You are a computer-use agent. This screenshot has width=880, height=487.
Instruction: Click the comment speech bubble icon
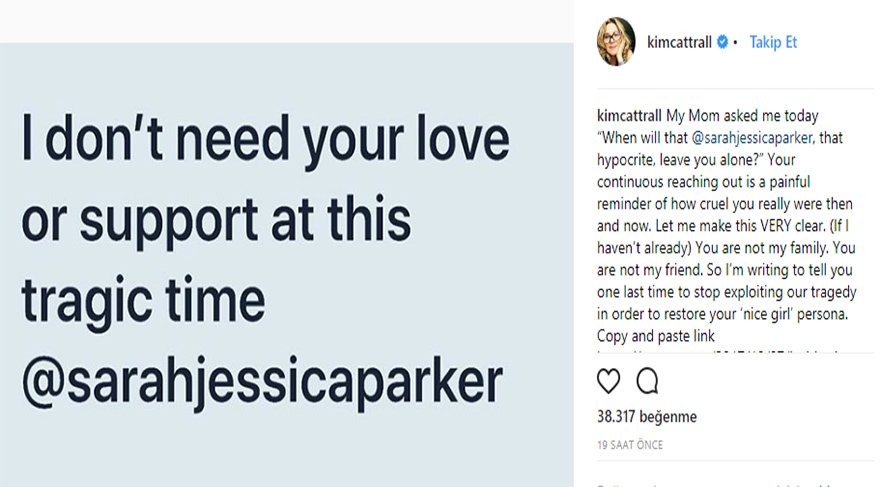(646, 381)
